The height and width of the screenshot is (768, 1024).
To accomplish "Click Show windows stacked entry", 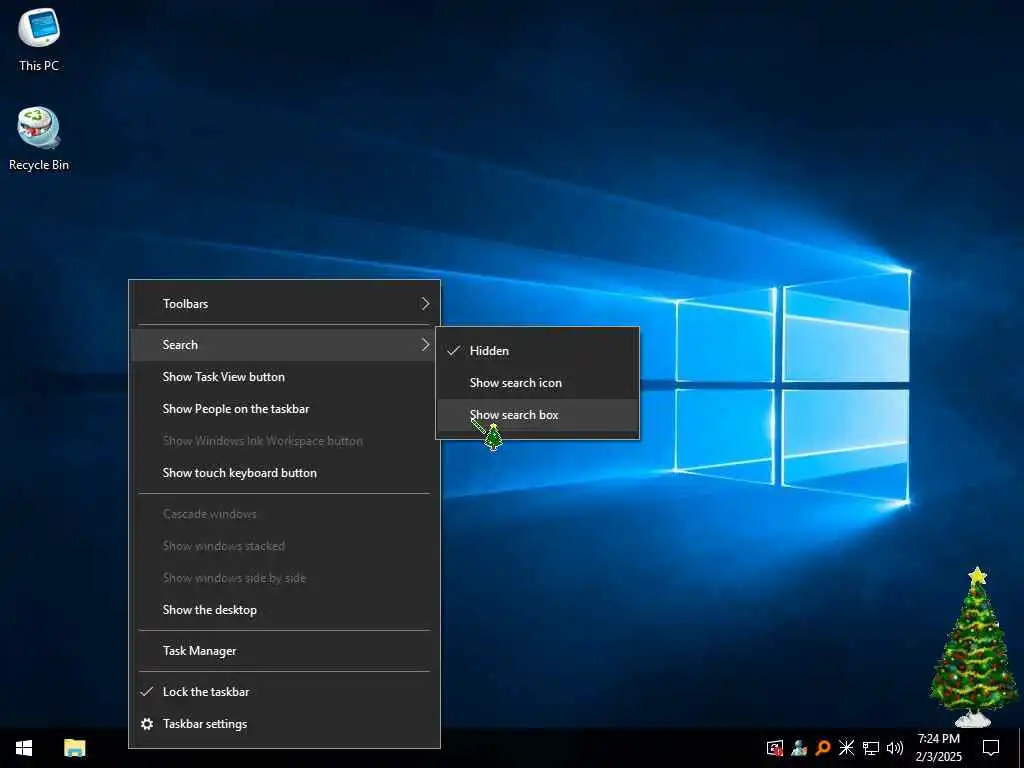I will click(284, 546).
